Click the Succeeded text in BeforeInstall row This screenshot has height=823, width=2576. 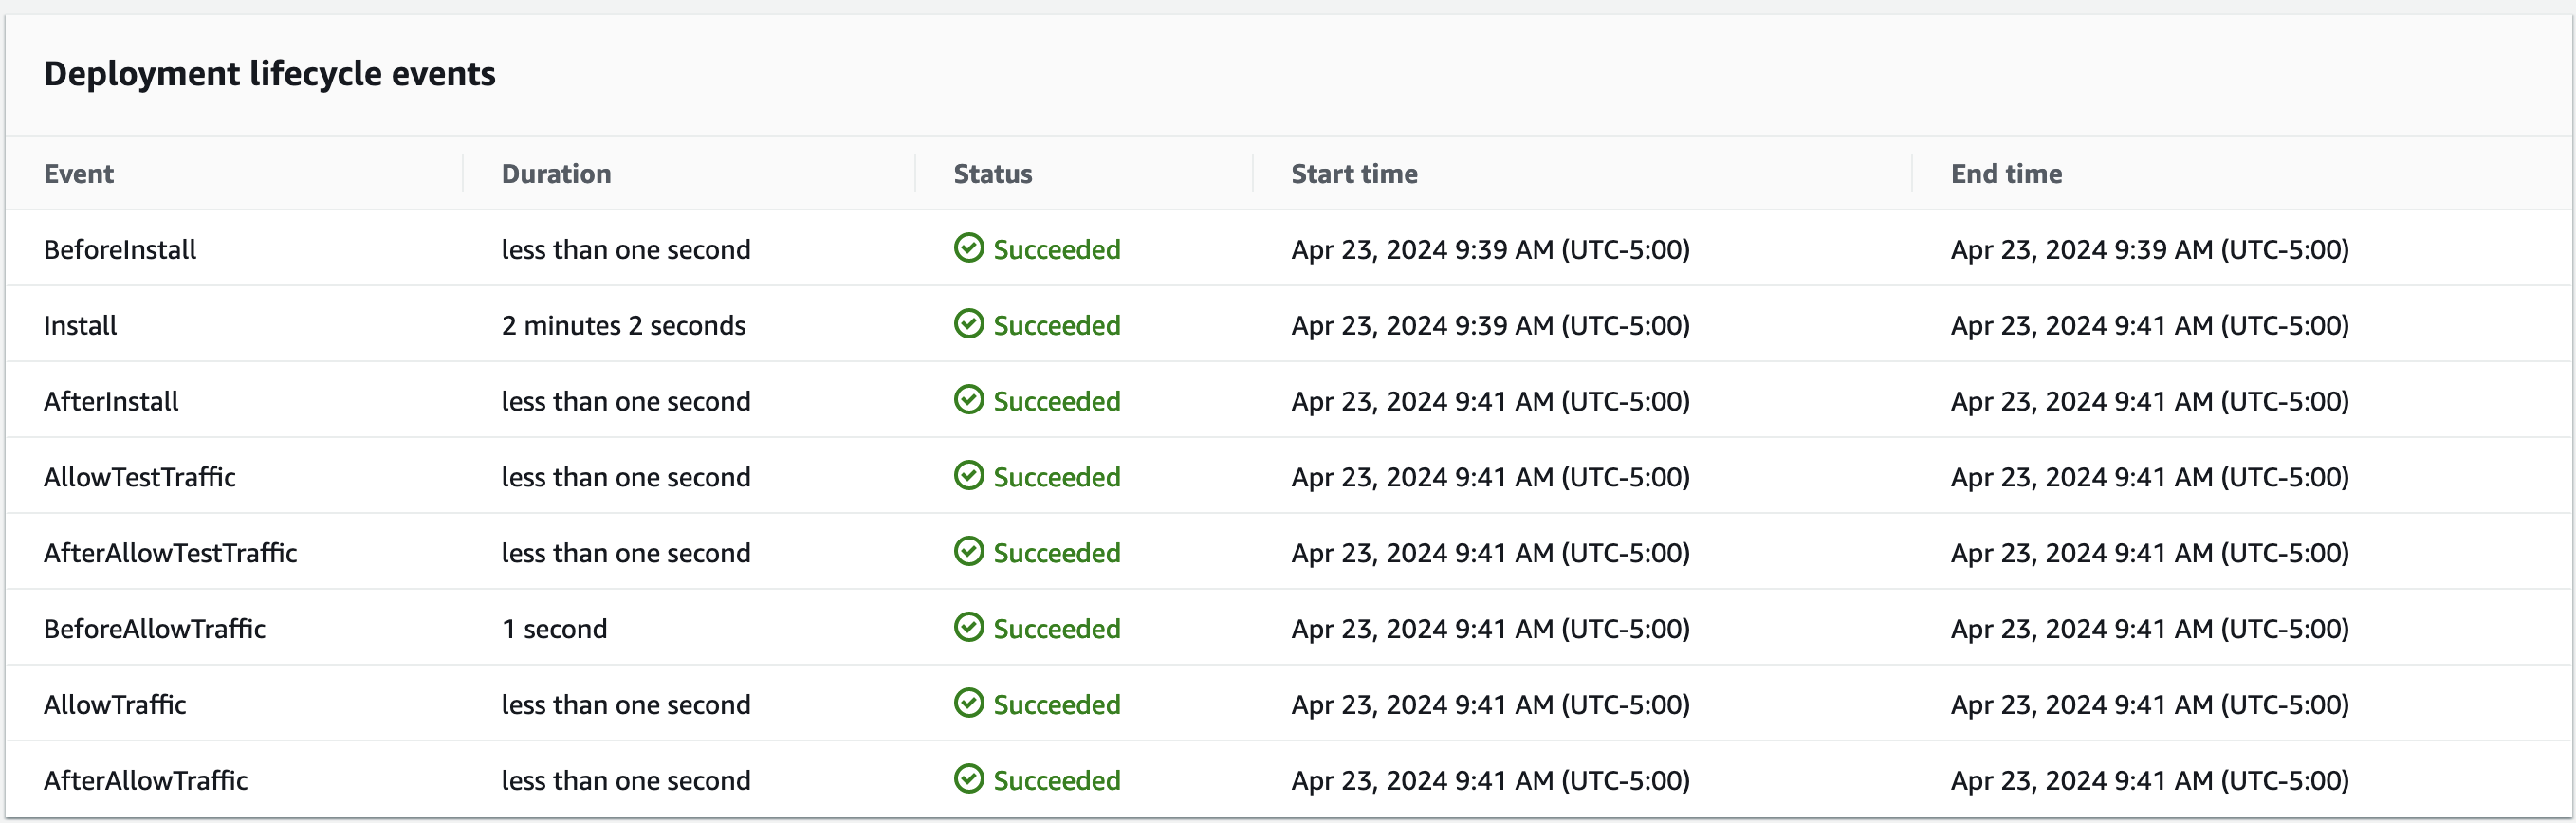pyautogui.click(x=1057, y=250)
